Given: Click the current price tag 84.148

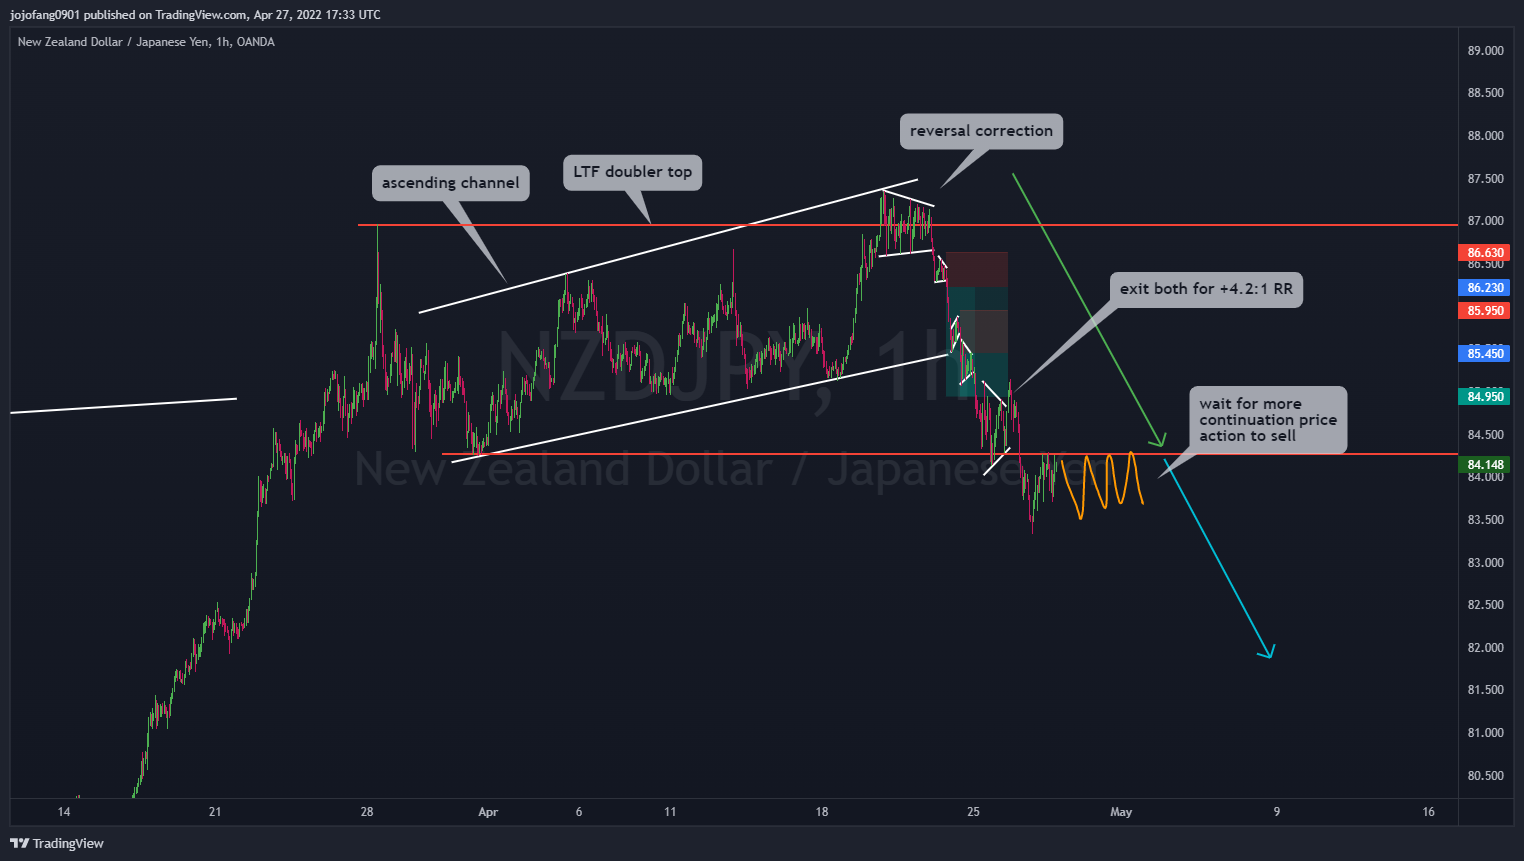Looking at the screenshot, I should click(1485, 464).
